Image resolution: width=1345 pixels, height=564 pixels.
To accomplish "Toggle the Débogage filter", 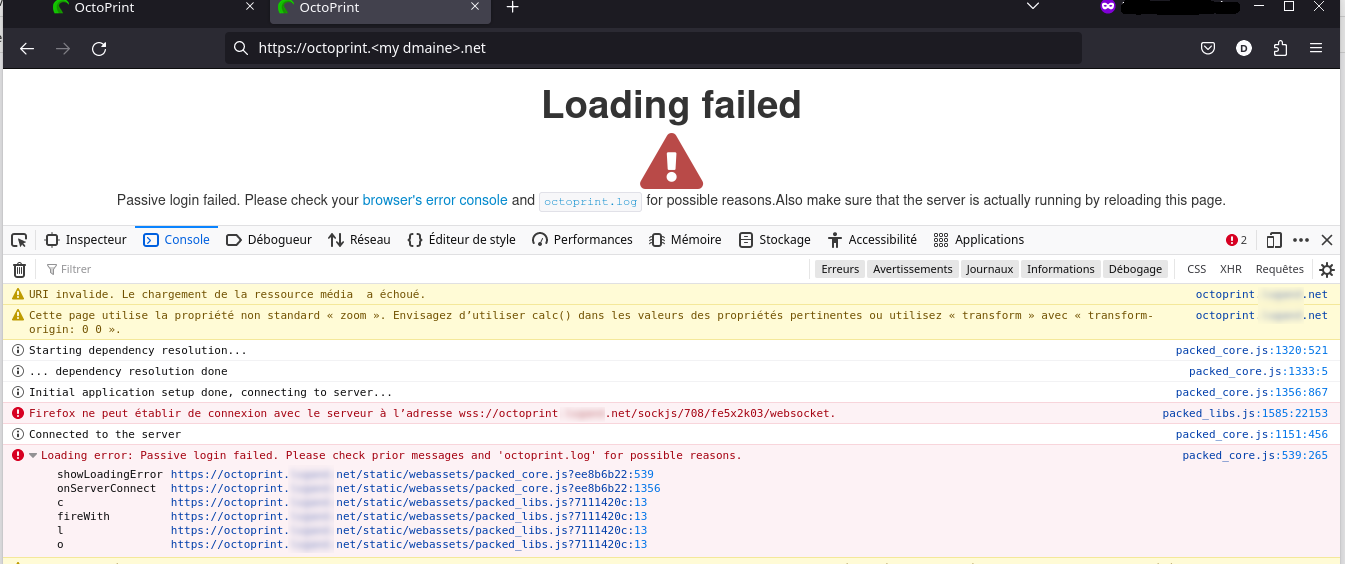I will [x=1135, y=269].
